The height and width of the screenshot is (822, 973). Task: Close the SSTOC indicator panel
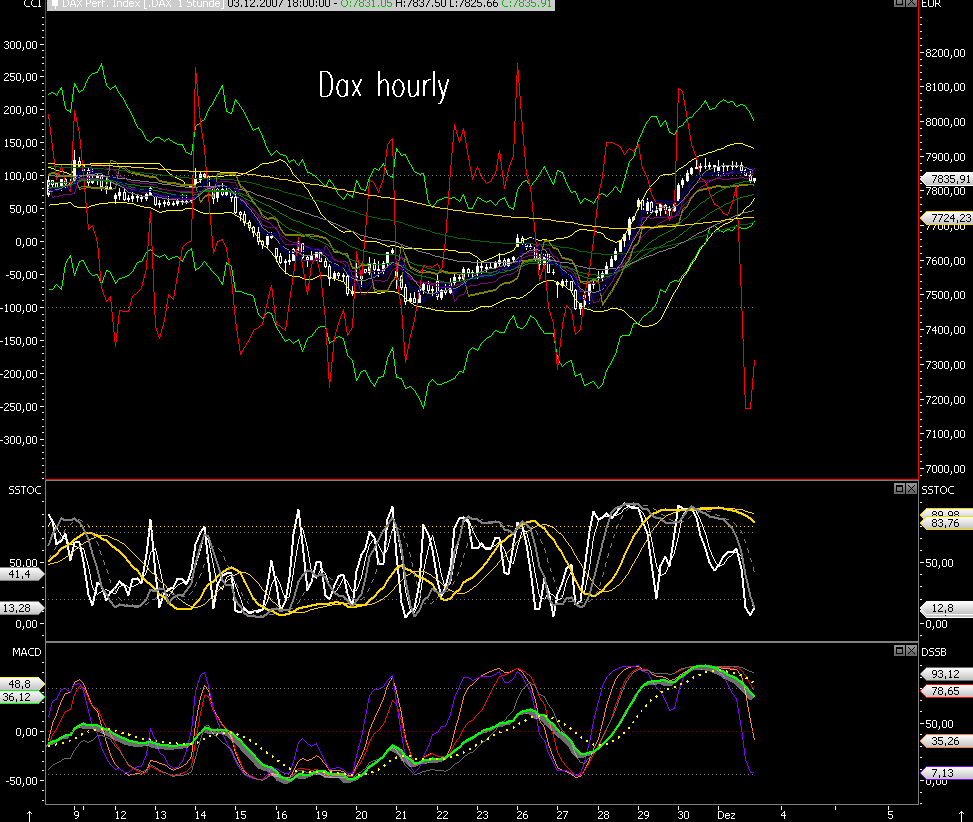911,488
